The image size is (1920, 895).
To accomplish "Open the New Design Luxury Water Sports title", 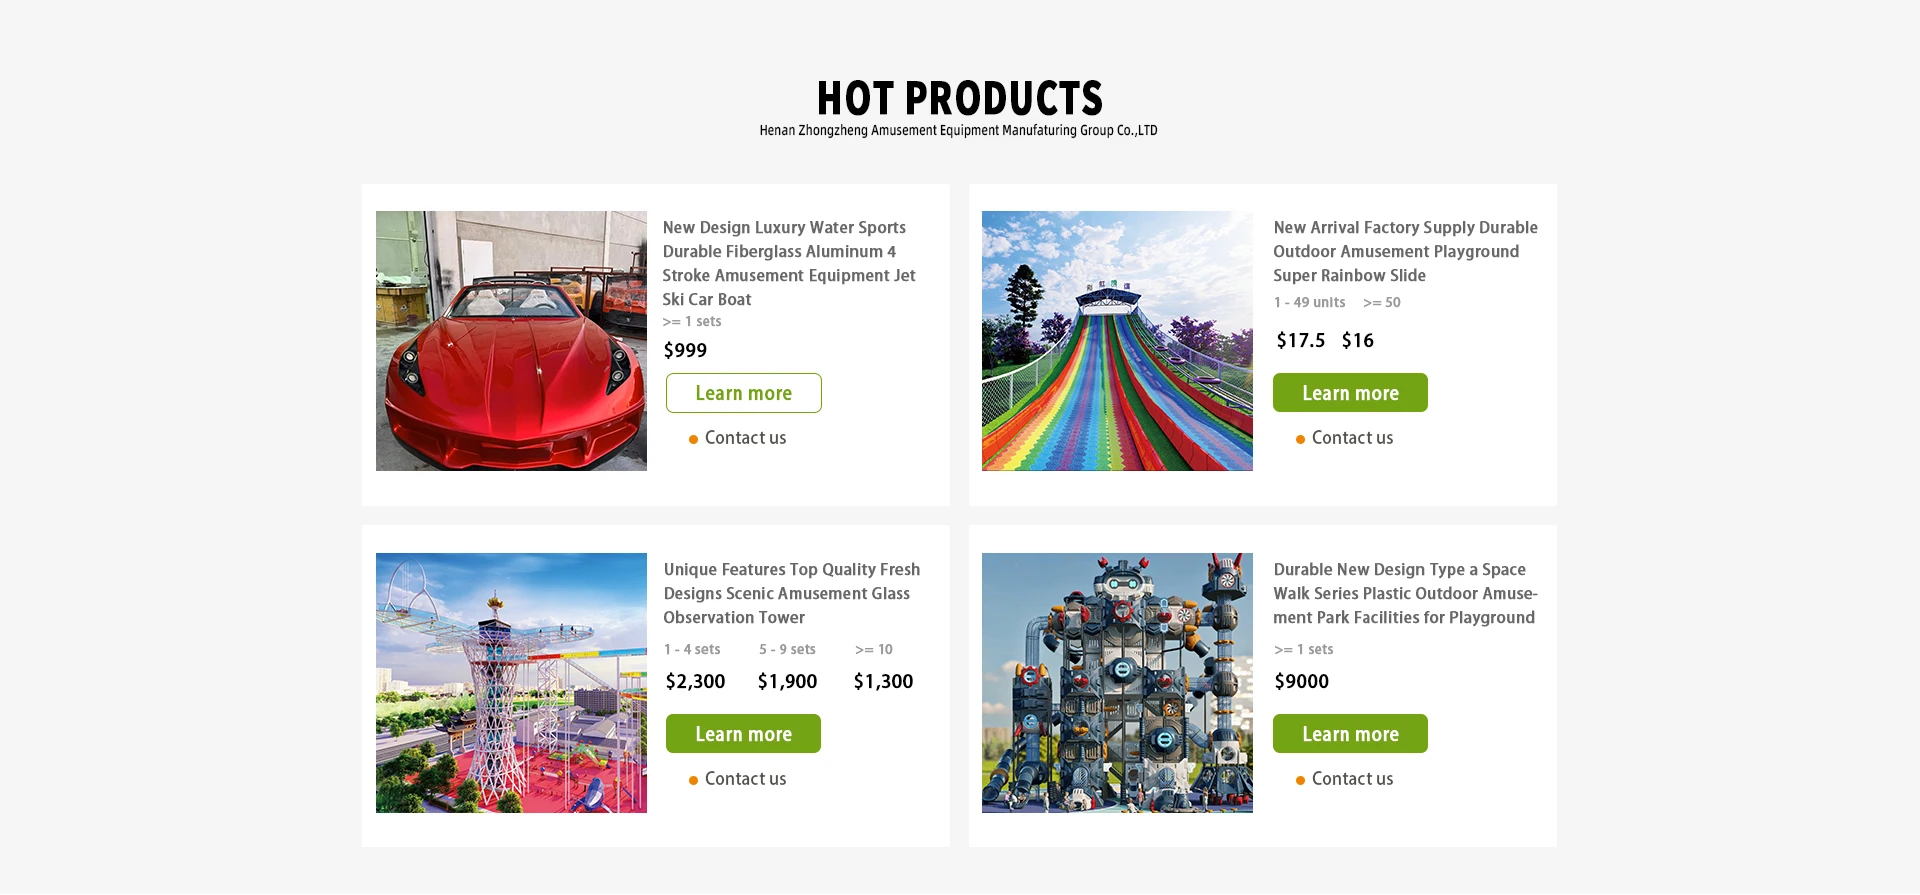I will [x=789, y=264].
